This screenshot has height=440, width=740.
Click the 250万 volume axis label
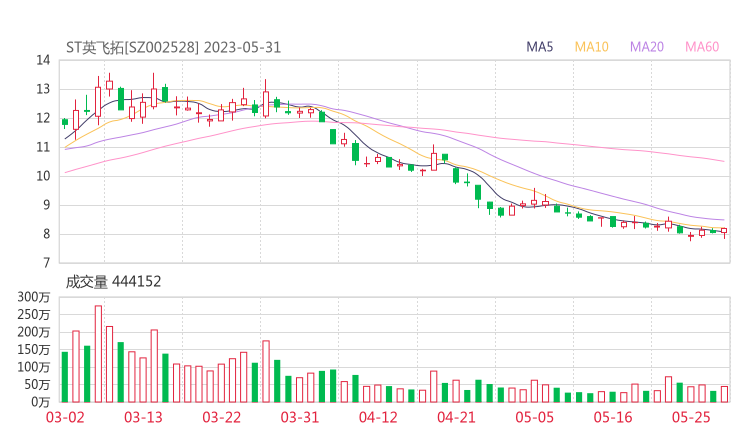(x=34, y=314)
